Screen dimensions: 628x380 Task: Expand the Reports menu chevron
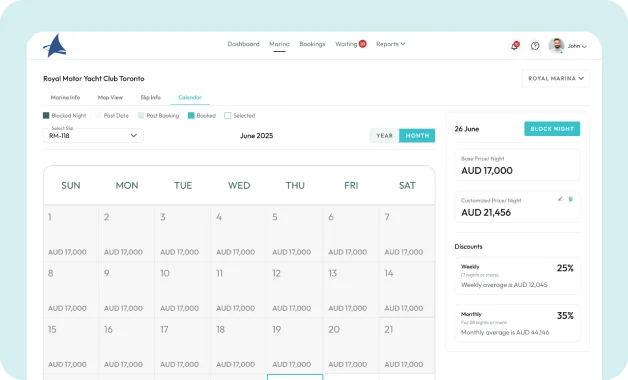pyautogui.click(x=403, y=44)
